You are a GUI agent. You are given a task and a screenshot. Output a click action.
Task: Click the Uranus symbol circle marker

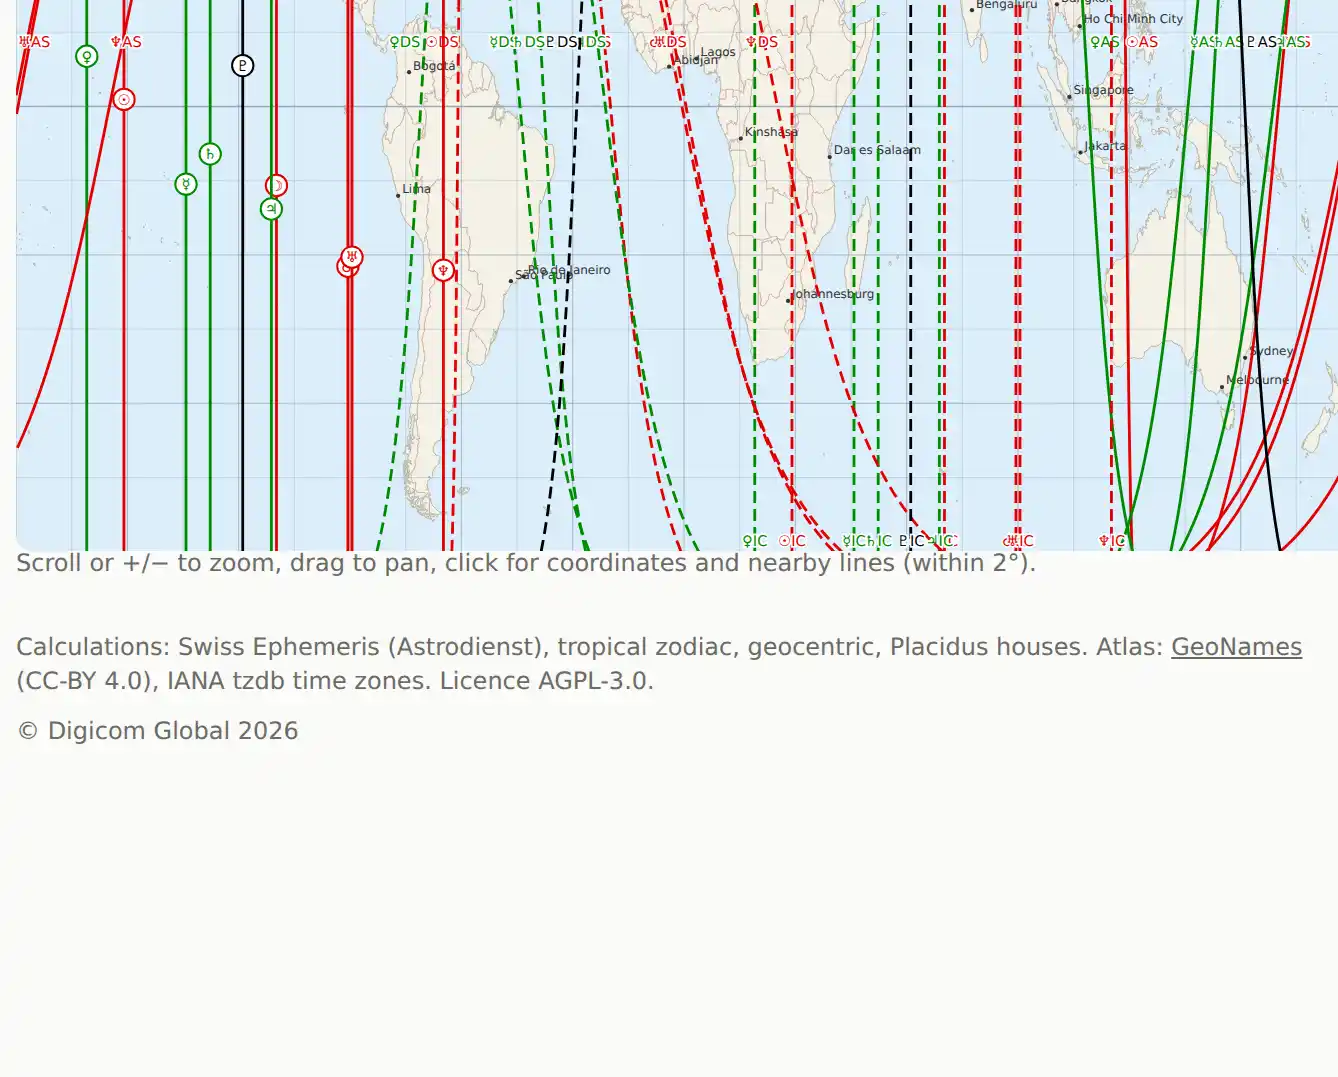coord(352,257)
